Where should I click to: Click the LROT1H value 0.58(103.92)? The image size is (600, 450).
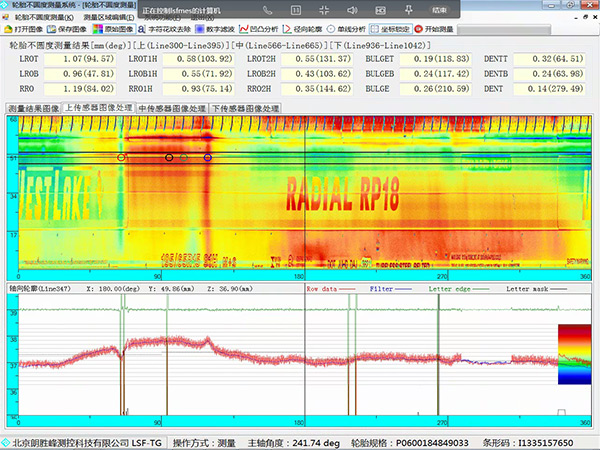(198, 59)
